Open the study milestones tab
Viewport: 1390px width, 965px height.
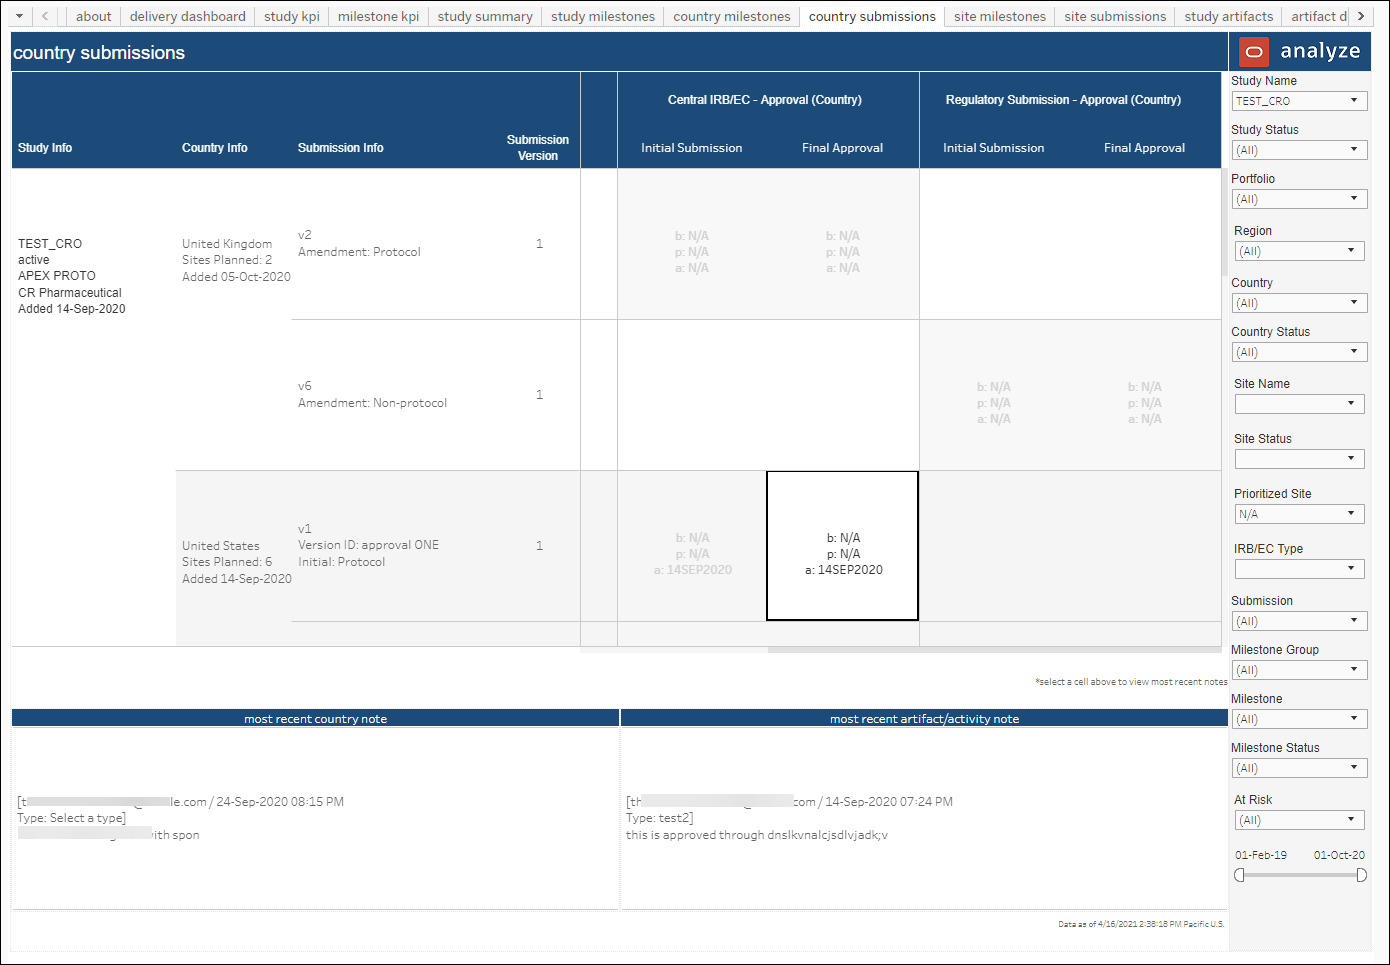(603, 16)
